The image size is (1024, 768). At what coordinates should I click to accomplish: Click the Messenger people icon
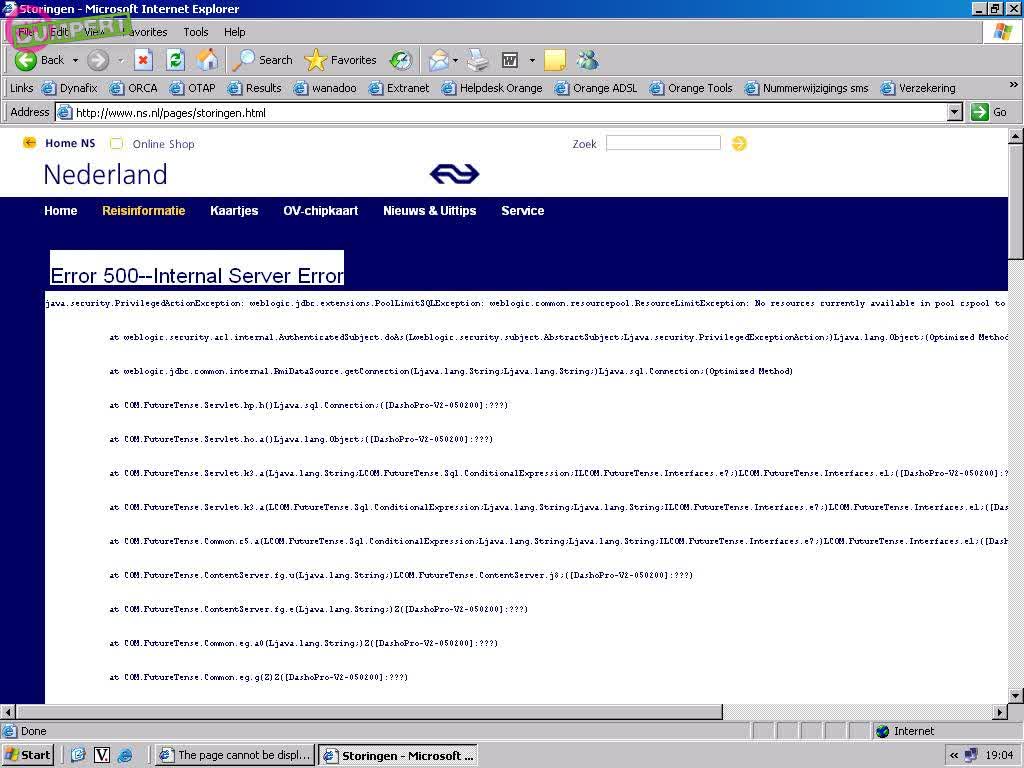click(x=587, y=60)
